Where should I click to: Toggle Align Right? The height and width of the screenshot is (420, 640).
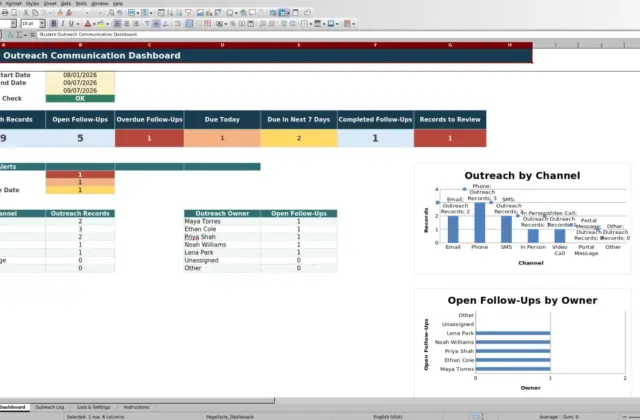tap(136, 24)
